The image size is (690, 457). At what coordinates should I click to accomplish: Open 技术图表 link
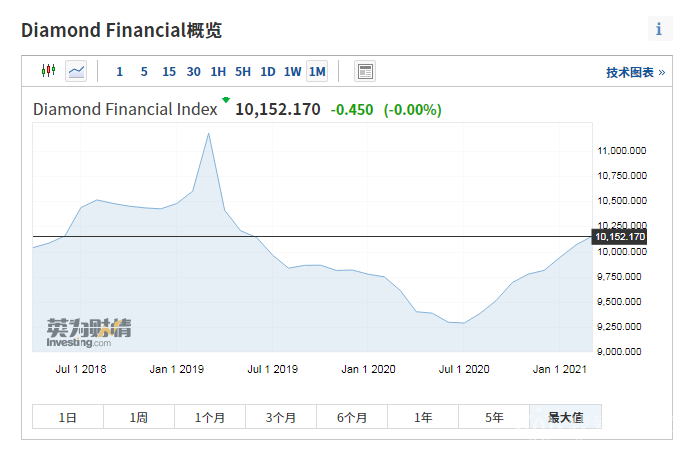(x=635, y=72)
